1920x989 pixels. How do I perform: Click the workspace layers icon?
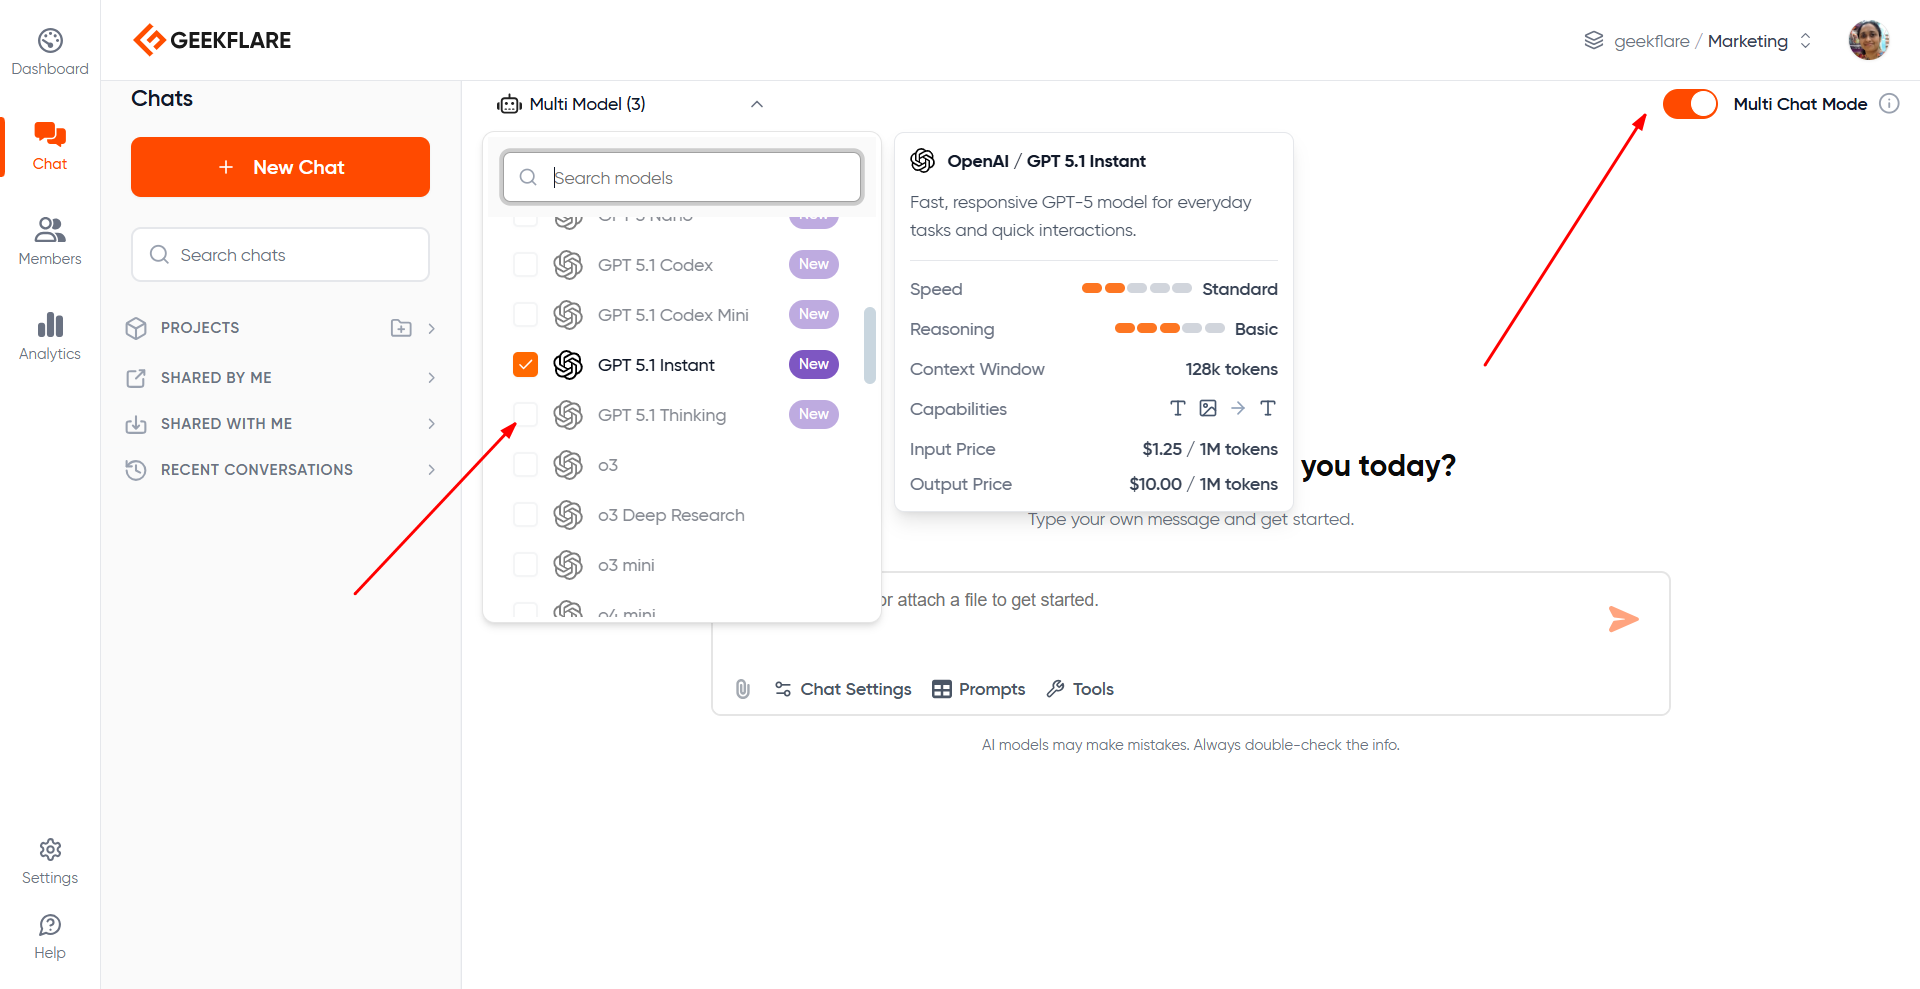(x=1594, y=41)
